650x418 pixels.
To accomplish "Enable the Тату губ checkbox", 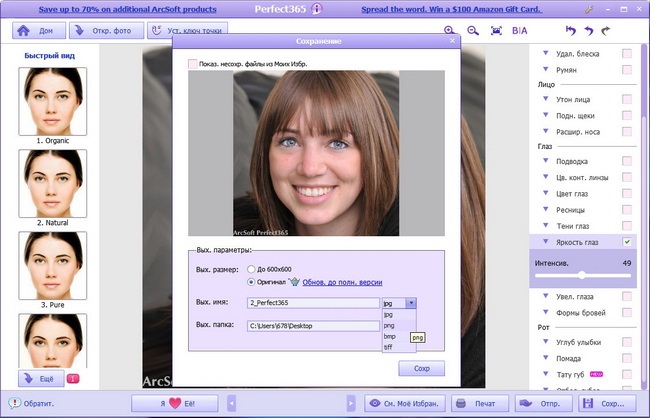I will tap(627, 374).
